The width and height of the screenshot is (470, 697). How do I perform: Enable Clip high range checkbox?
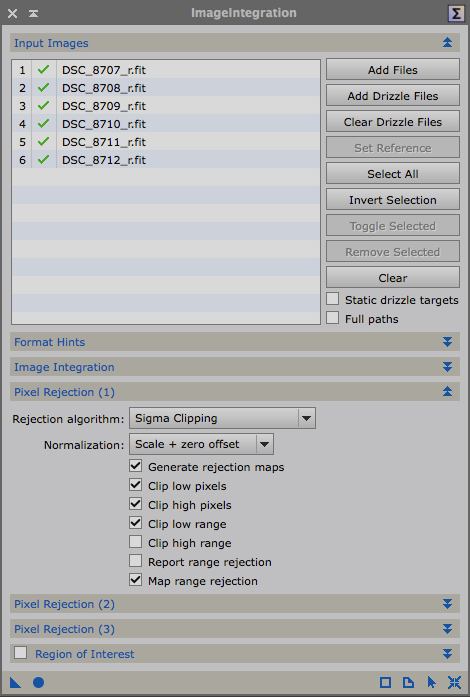tap(136, 542)
